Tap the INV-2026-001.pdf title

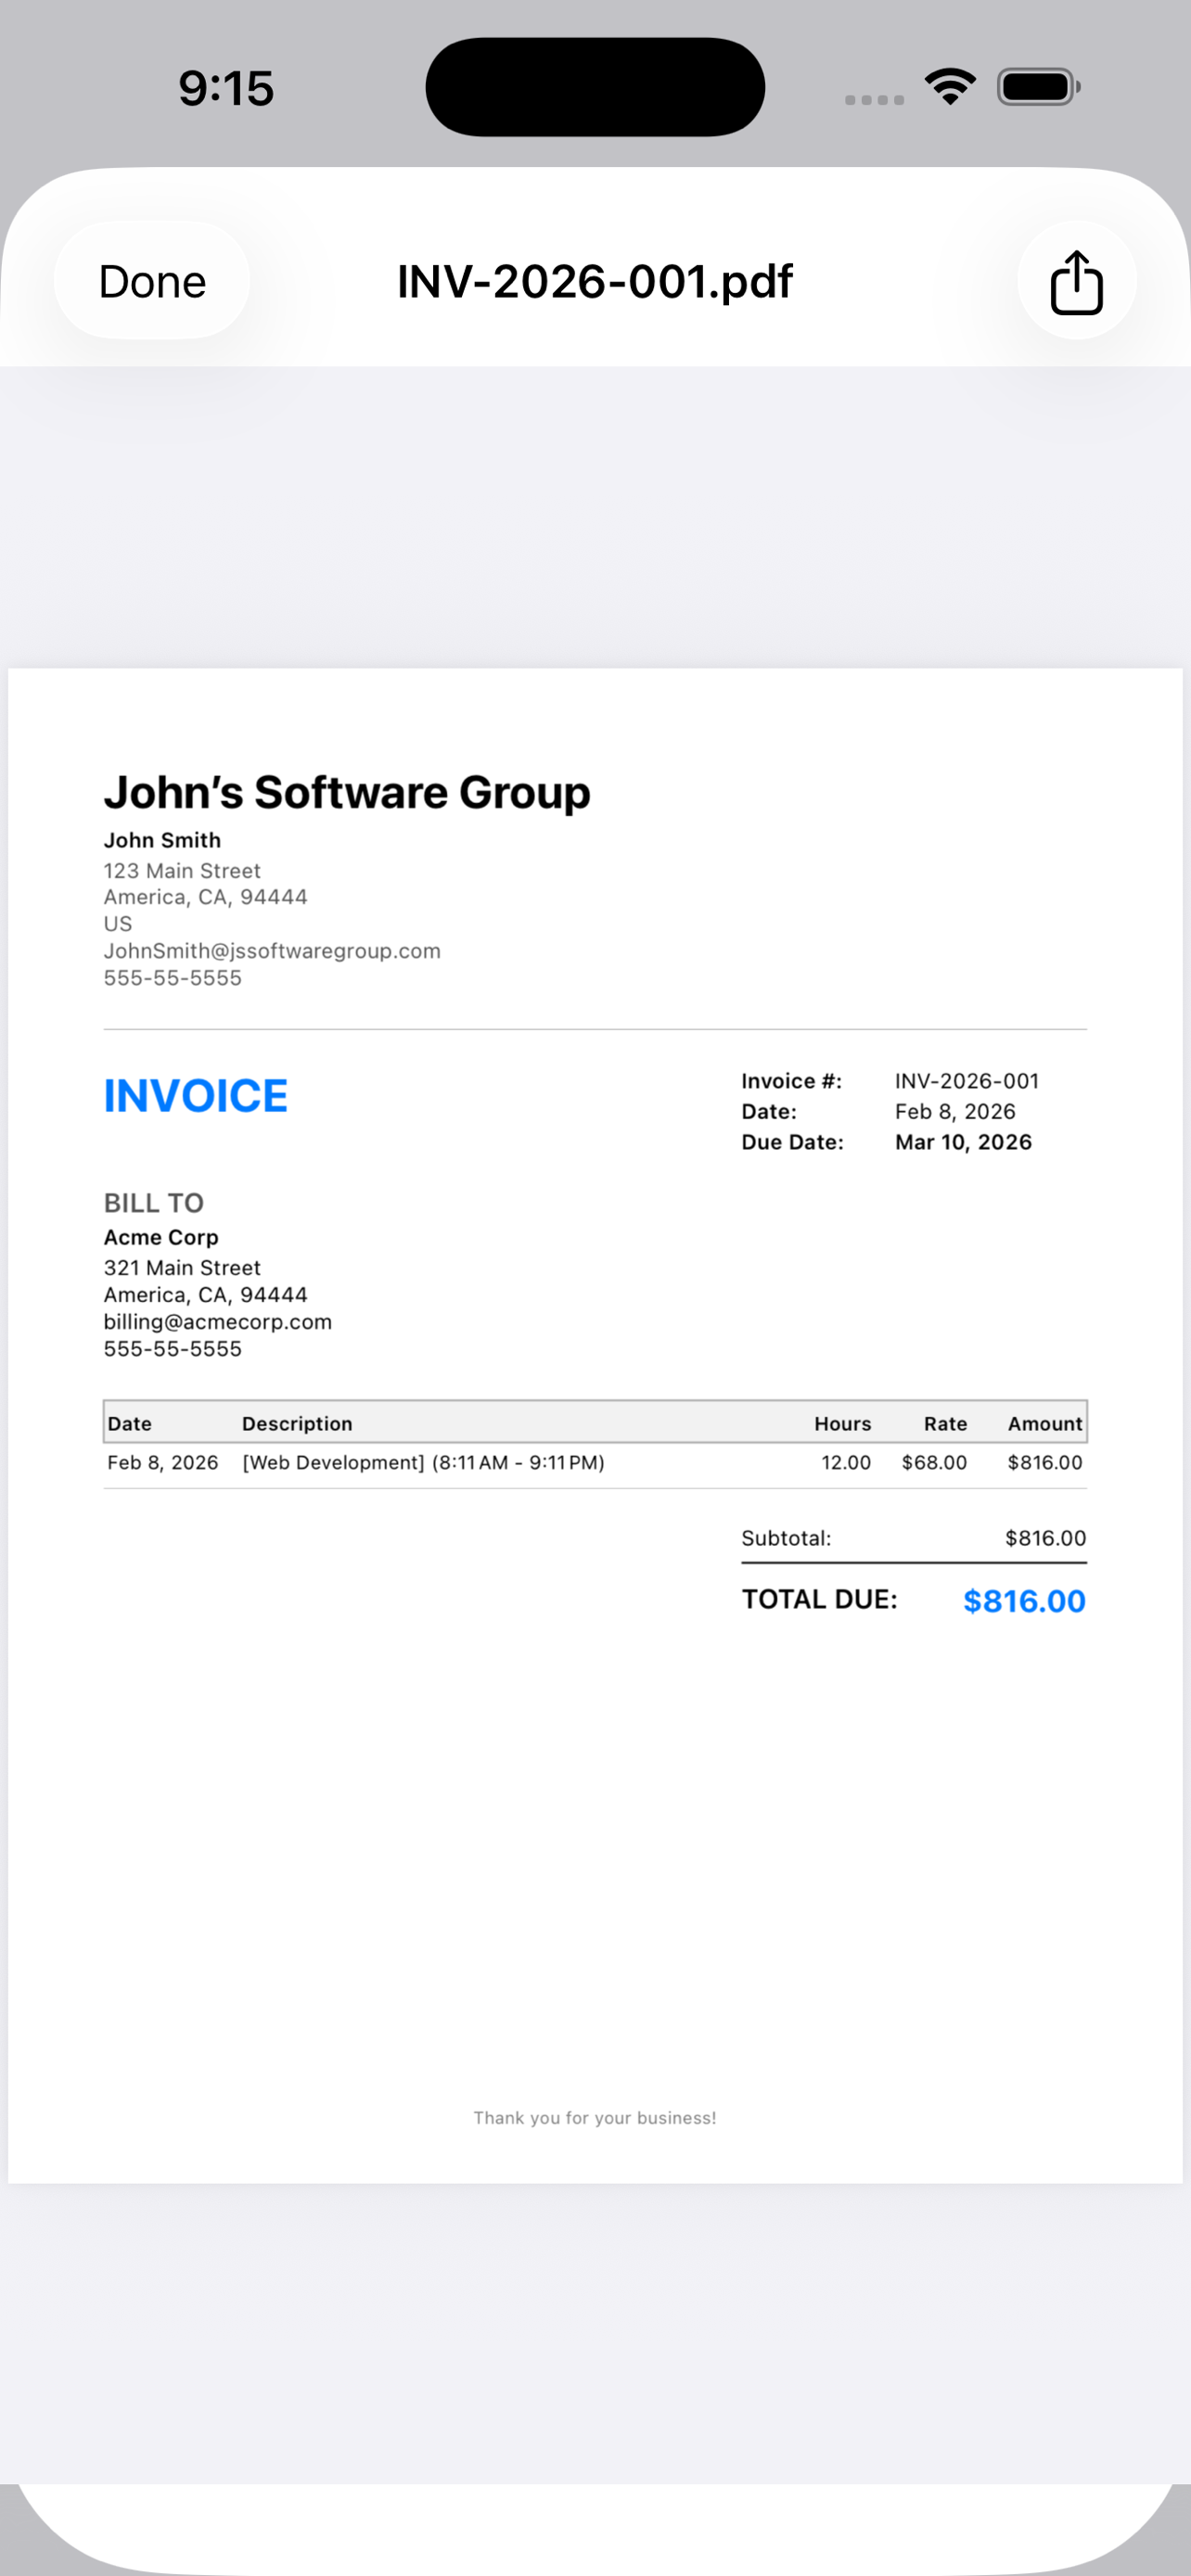(x=595, y=281)
